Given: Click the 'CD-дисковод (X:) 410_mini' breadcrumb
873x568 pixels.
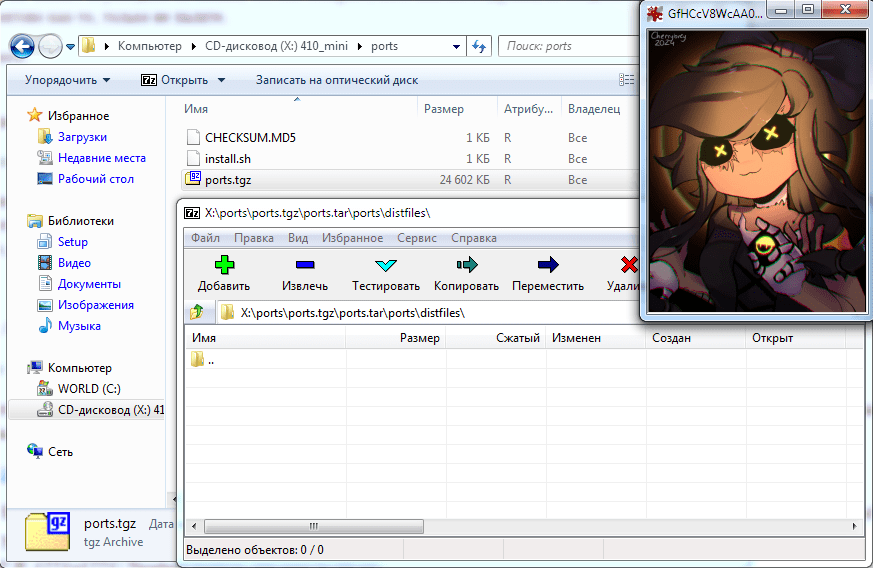Looking at the screenshot, I should [x=276, y=46].
